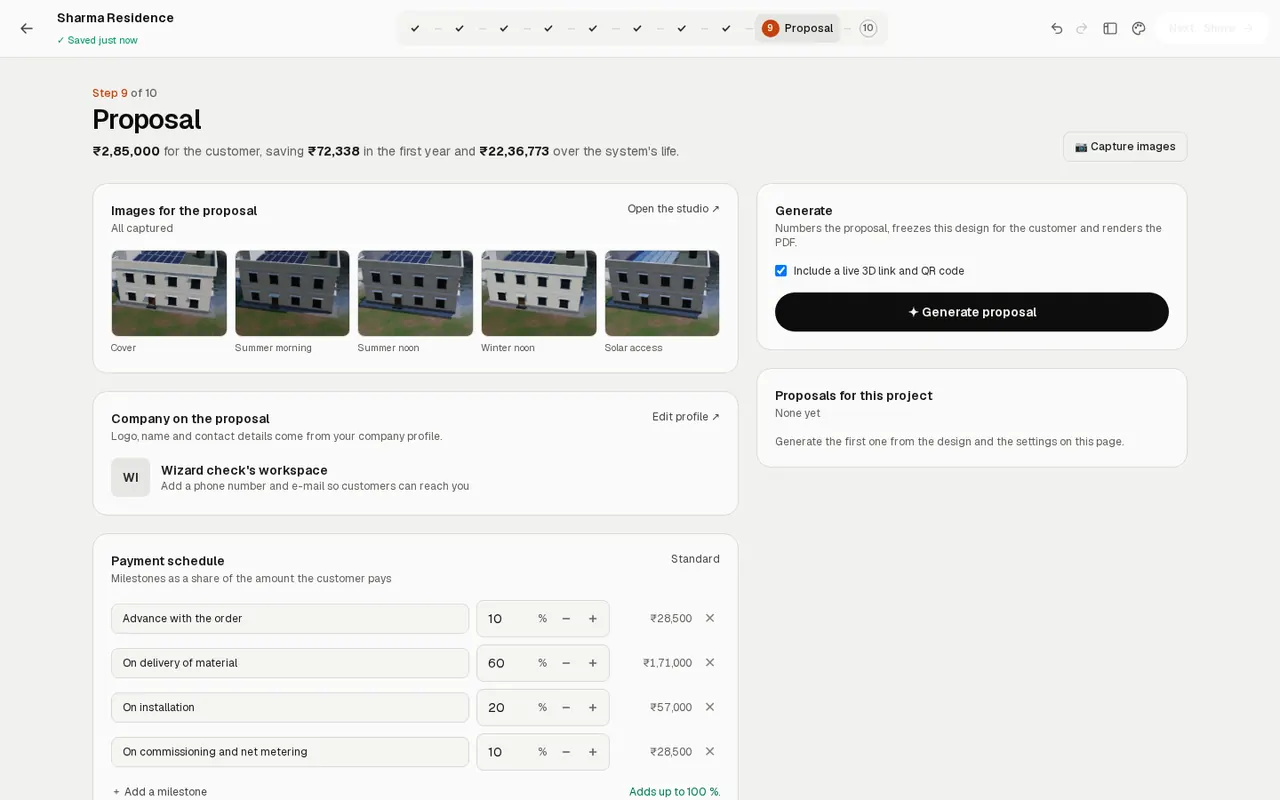
Task: Click the 60 percent value field
Action: click(x=507, y=663)
